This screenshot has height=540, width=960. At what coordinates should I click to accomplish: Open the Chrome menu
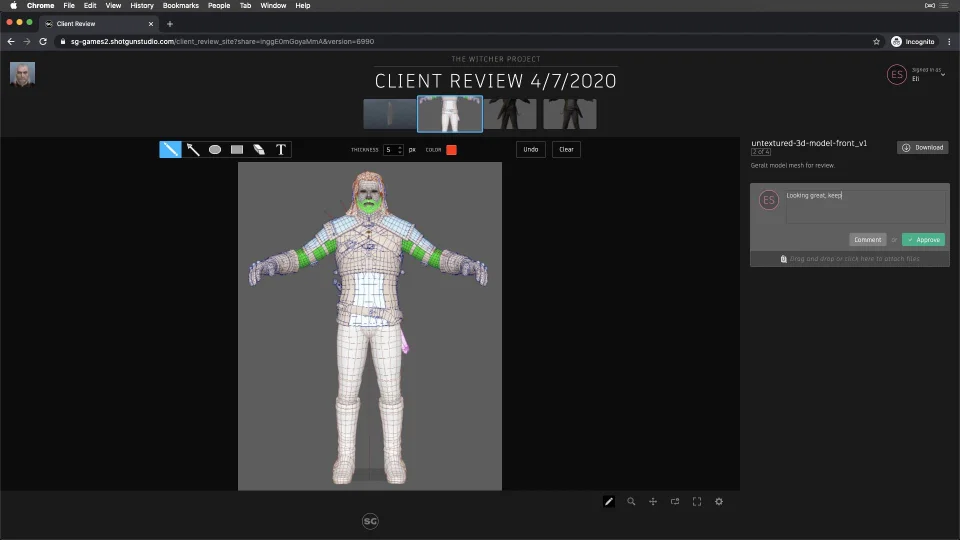(40, 6)
